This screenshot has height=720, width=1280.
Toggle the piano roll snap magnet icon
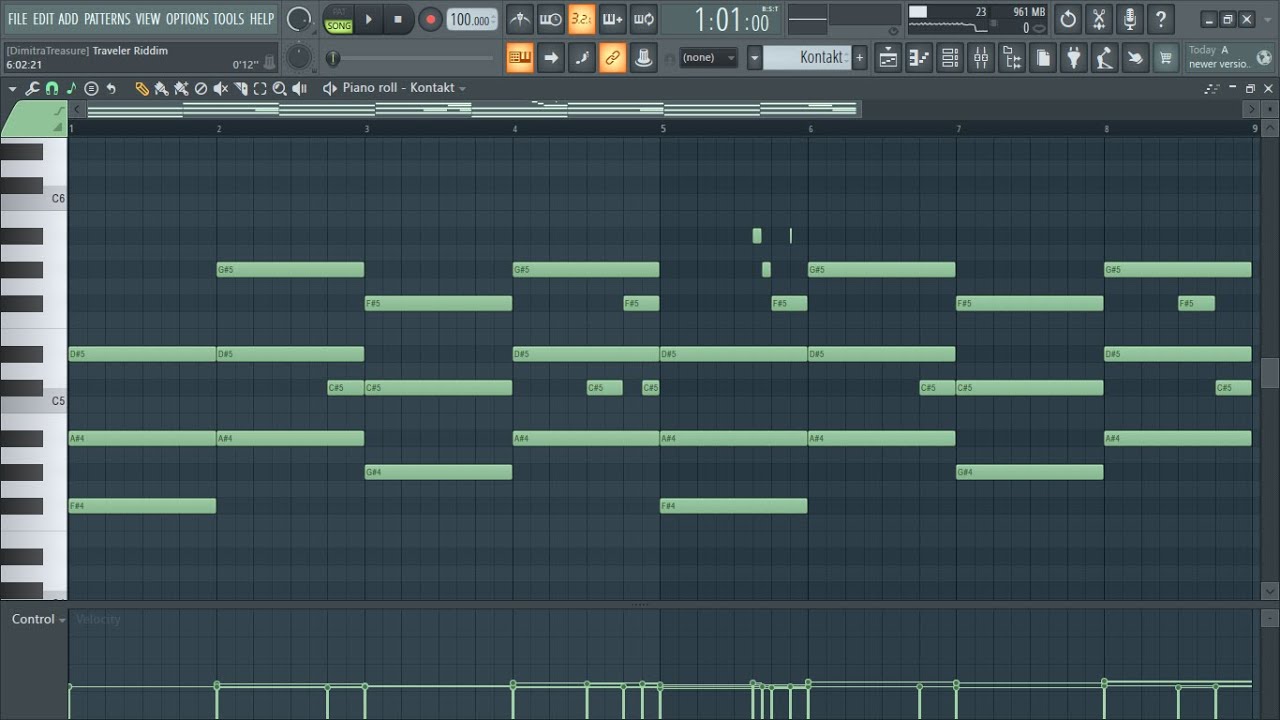pyautogui.click(x=52, y=88)
